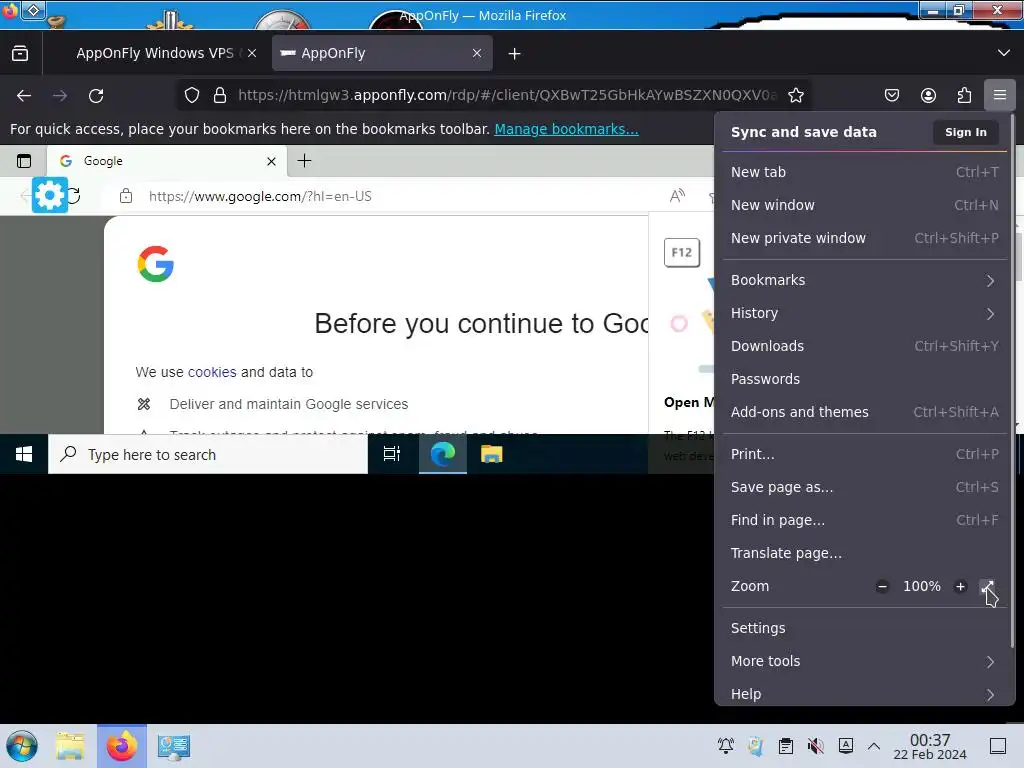
Task: Expand the More tools submenu
Action: 865,662
